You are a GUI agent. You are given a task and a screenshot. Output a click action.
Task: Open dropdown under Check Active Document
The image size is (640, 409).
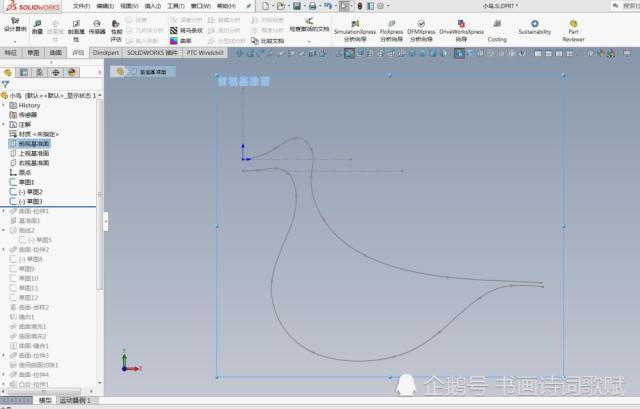click(309, 41)
